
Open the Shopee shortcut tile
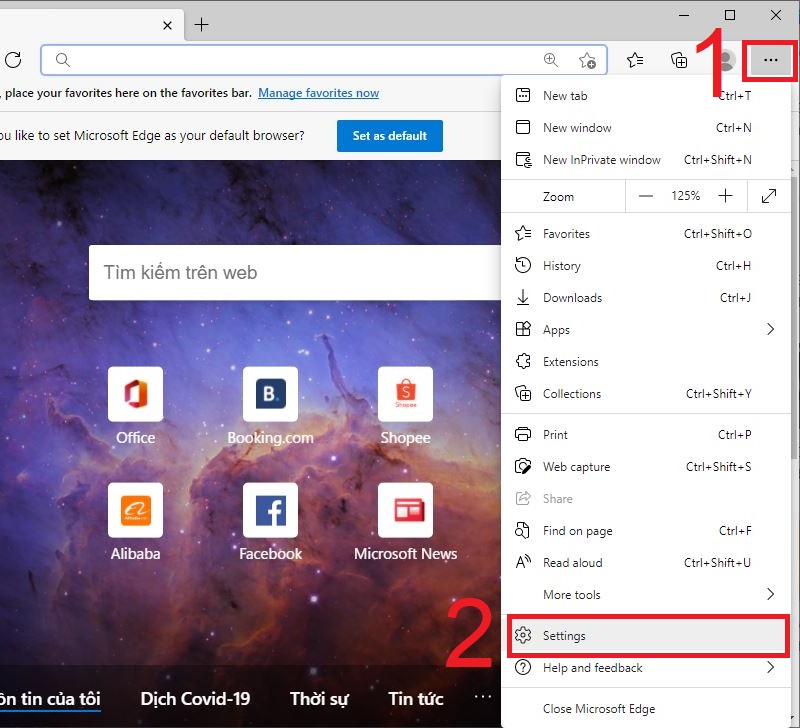point(405,395)
